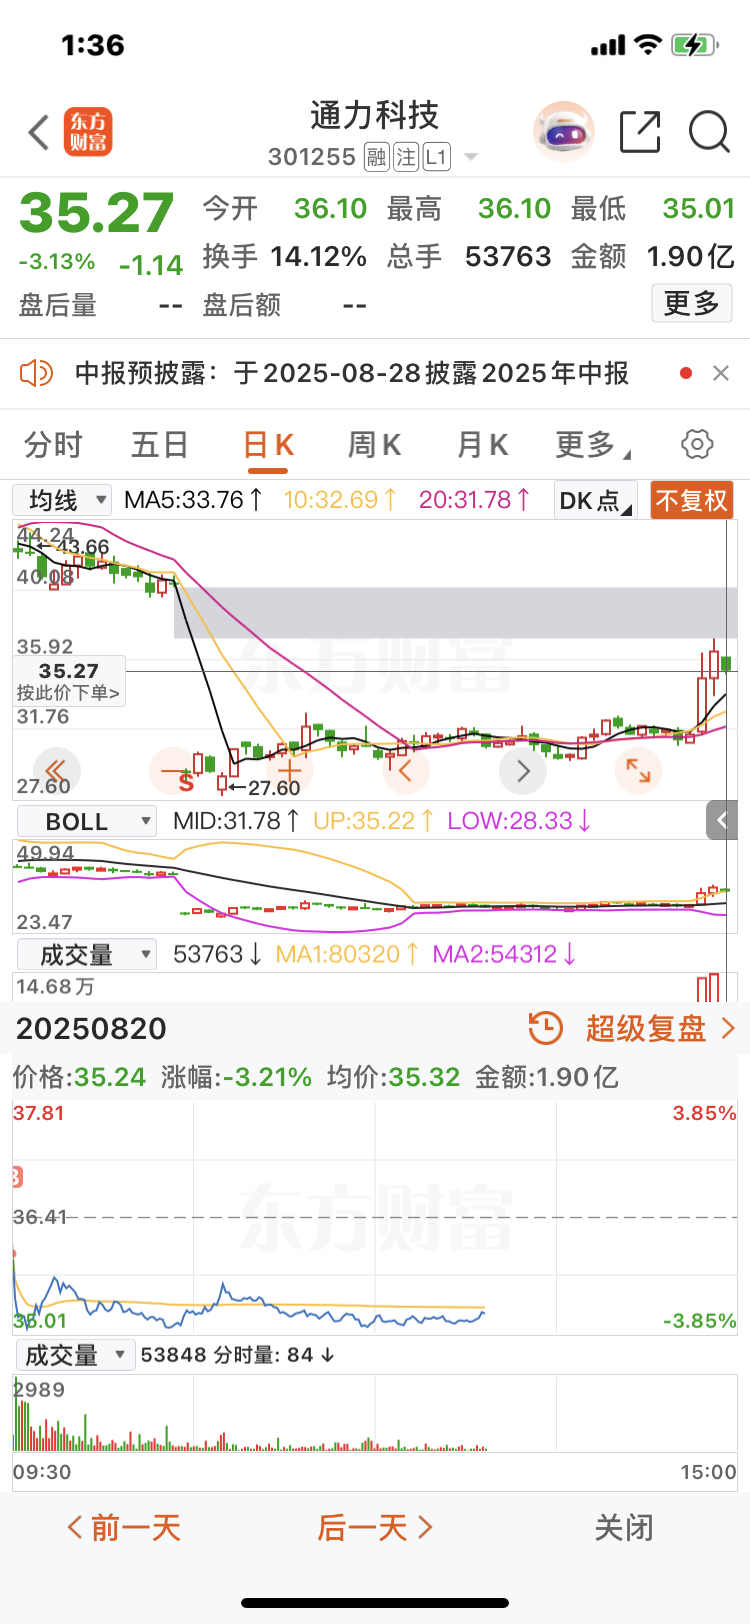Image resolution: width=750 pixels, height=1624 pixels.
Task: Tap the speaker announcement icon
Action: tap(36, 373)
